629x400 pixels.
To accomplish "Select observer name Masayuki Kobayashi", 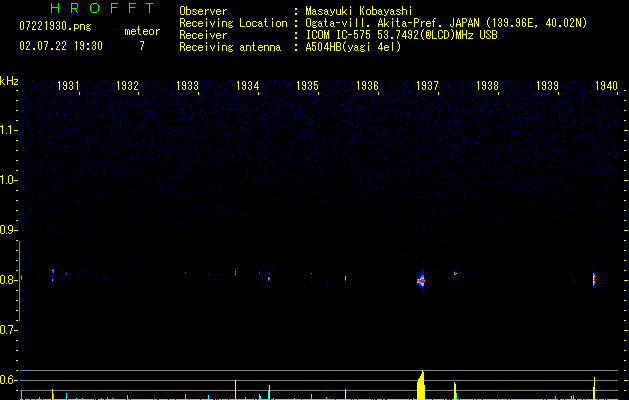I will [x=359, y=11].
